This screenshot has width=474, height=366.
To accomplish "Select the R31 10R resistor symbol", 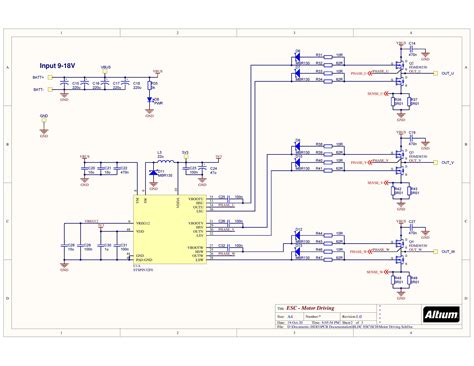I will coord(328,57).
